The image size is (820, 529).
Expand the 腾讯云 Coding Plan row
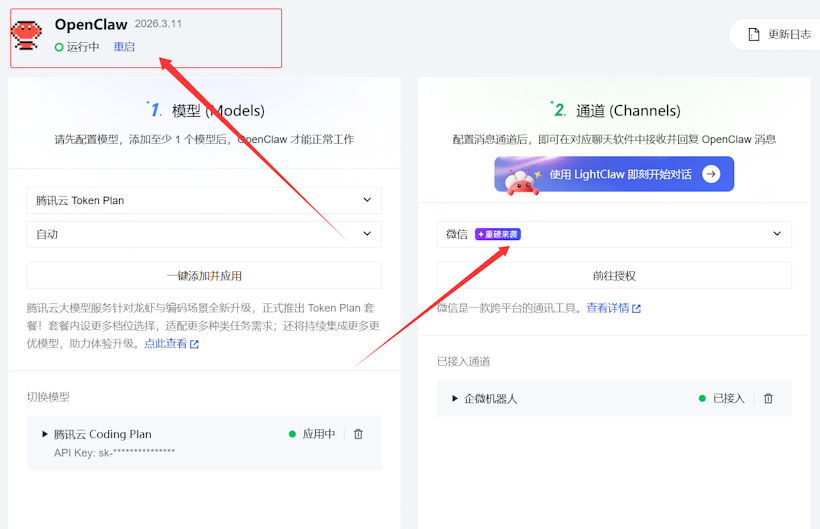45,434
